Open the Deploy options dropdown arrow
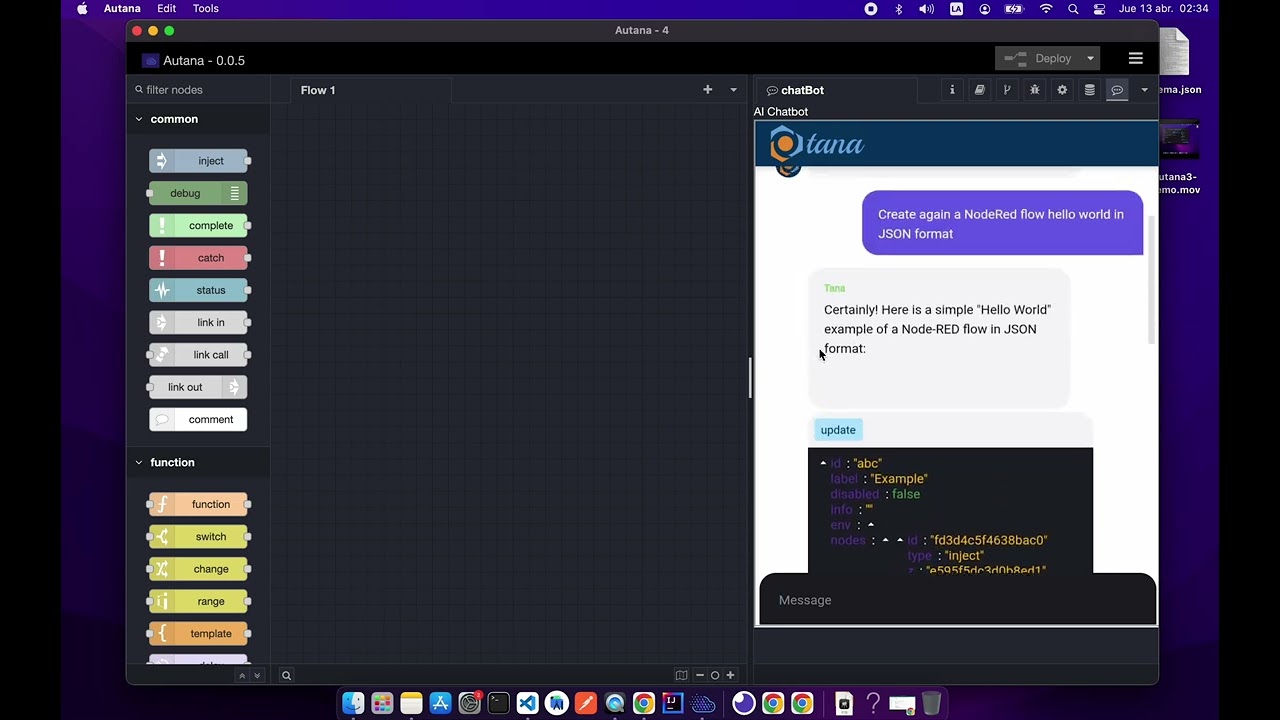 point(1090,59)
